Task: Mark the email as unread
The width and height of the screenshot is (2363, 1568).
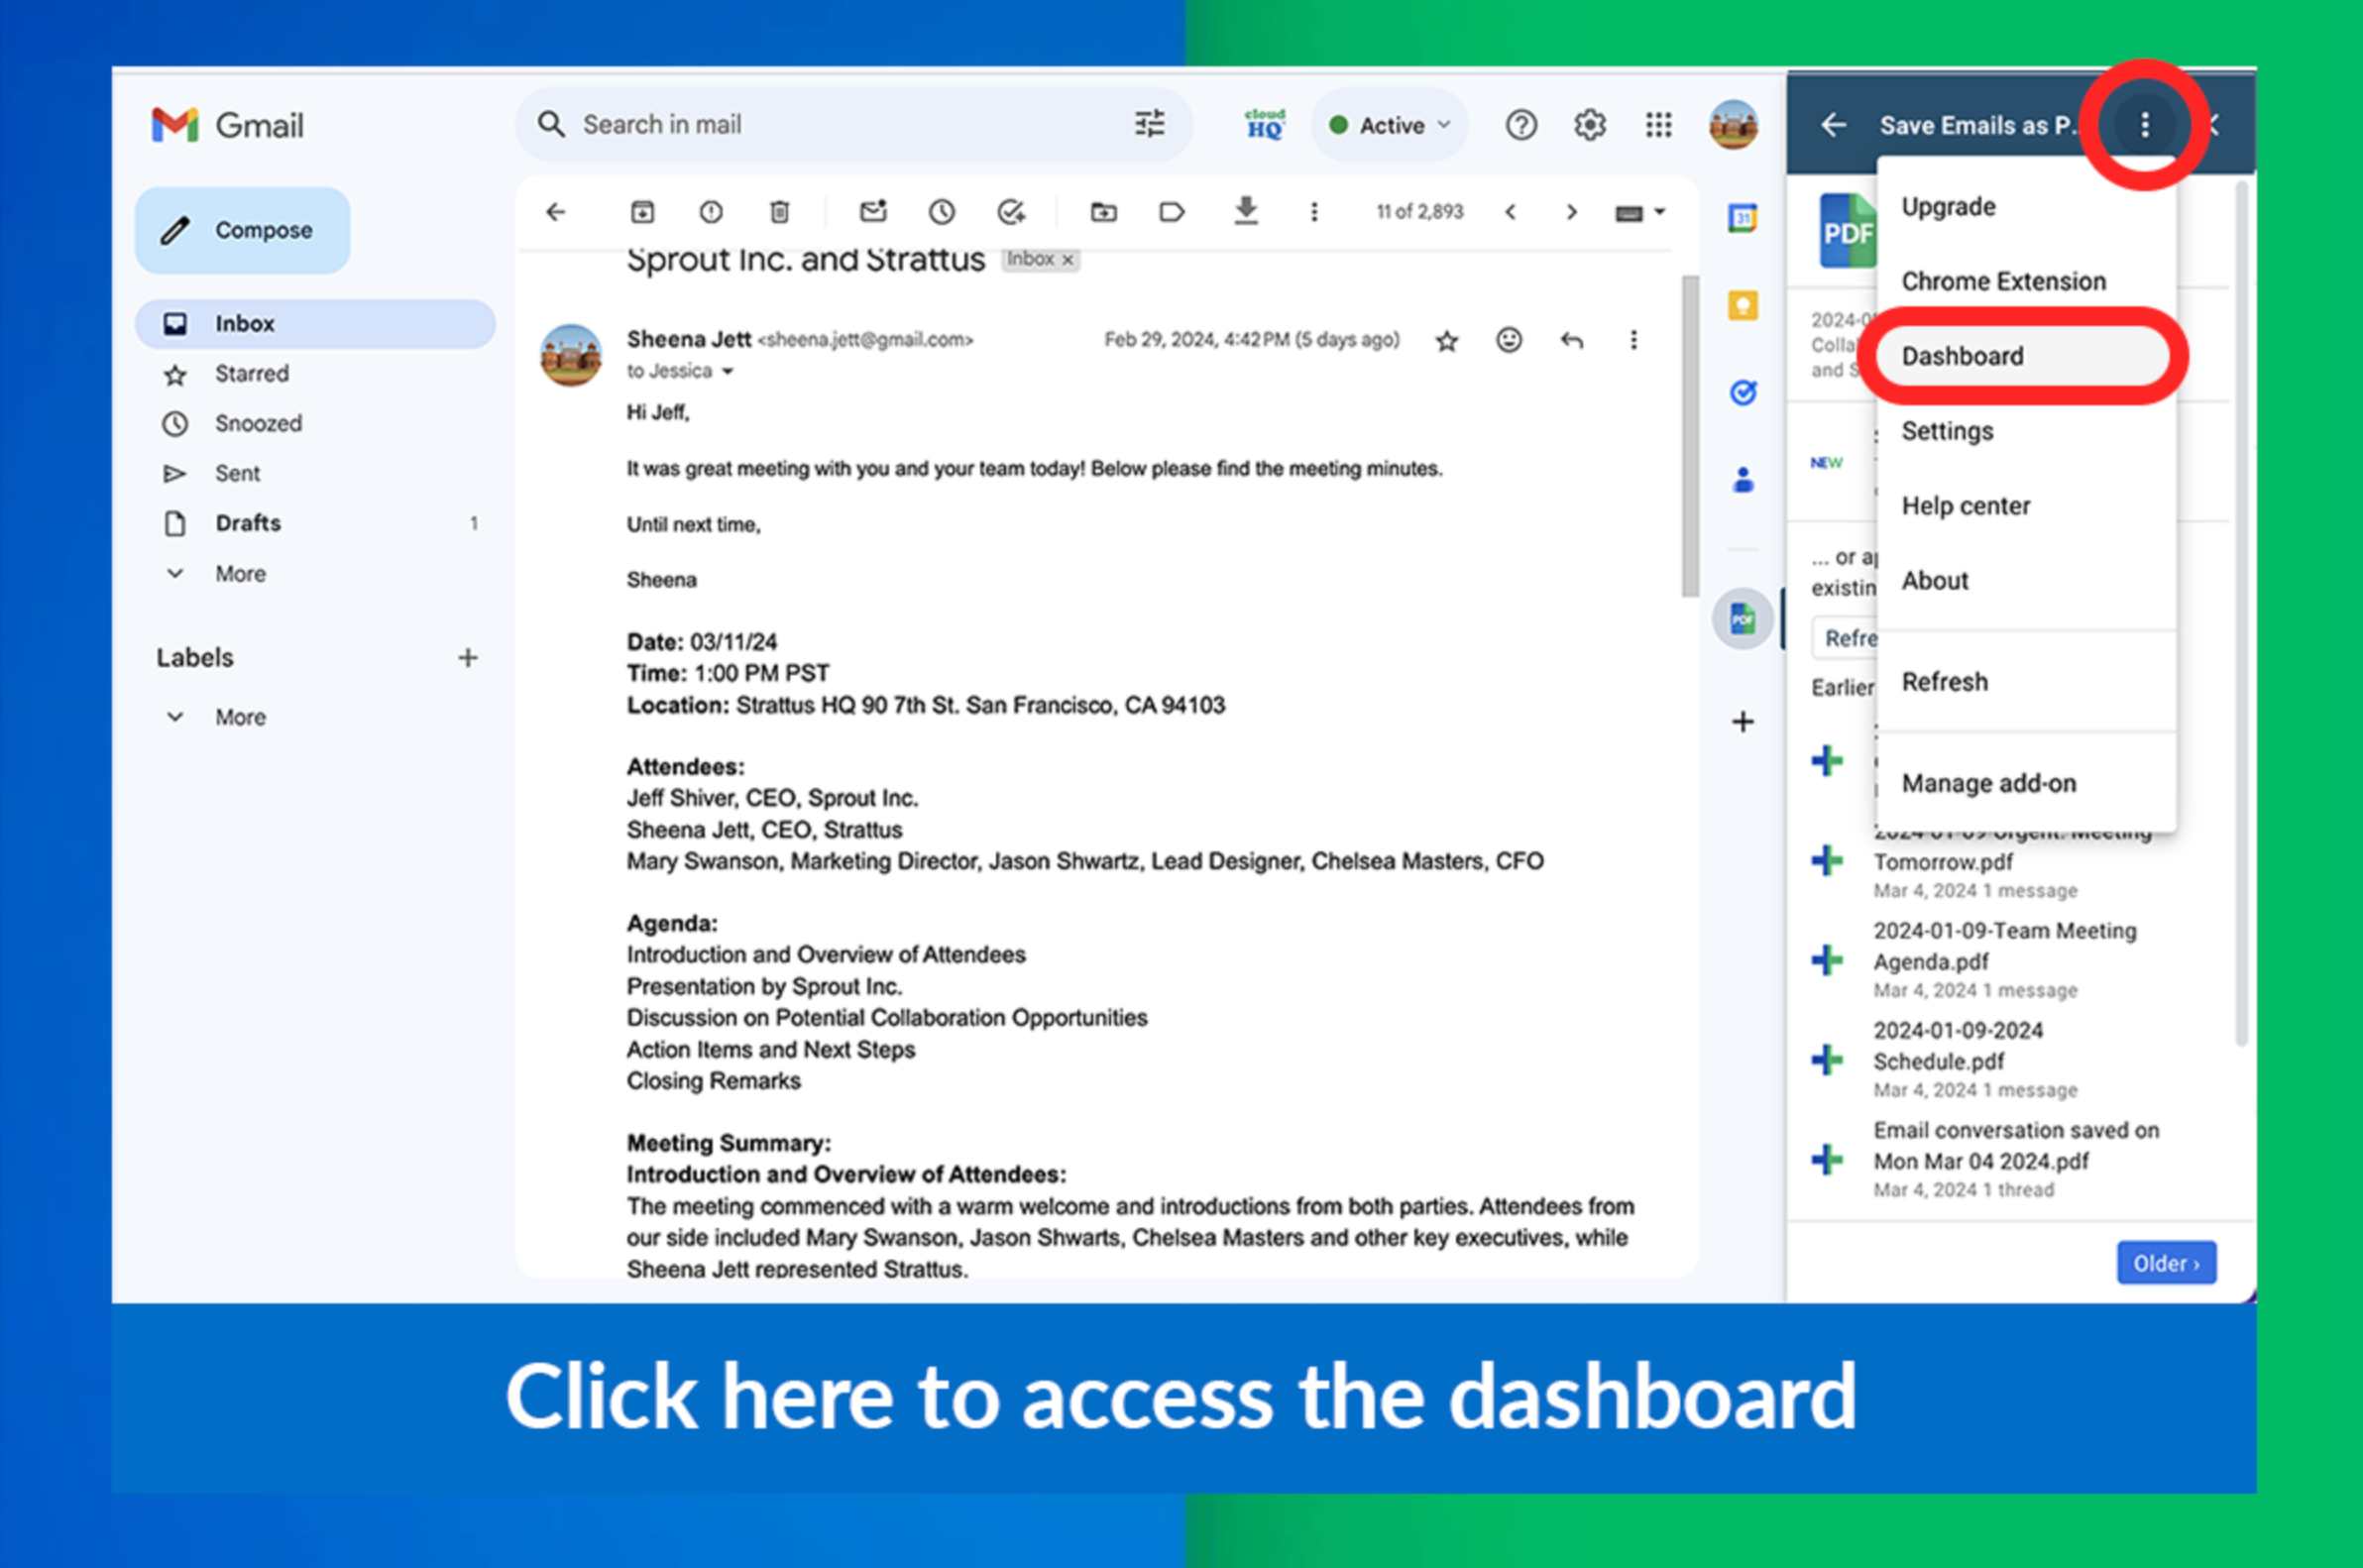Action: [x=873, y=211]
